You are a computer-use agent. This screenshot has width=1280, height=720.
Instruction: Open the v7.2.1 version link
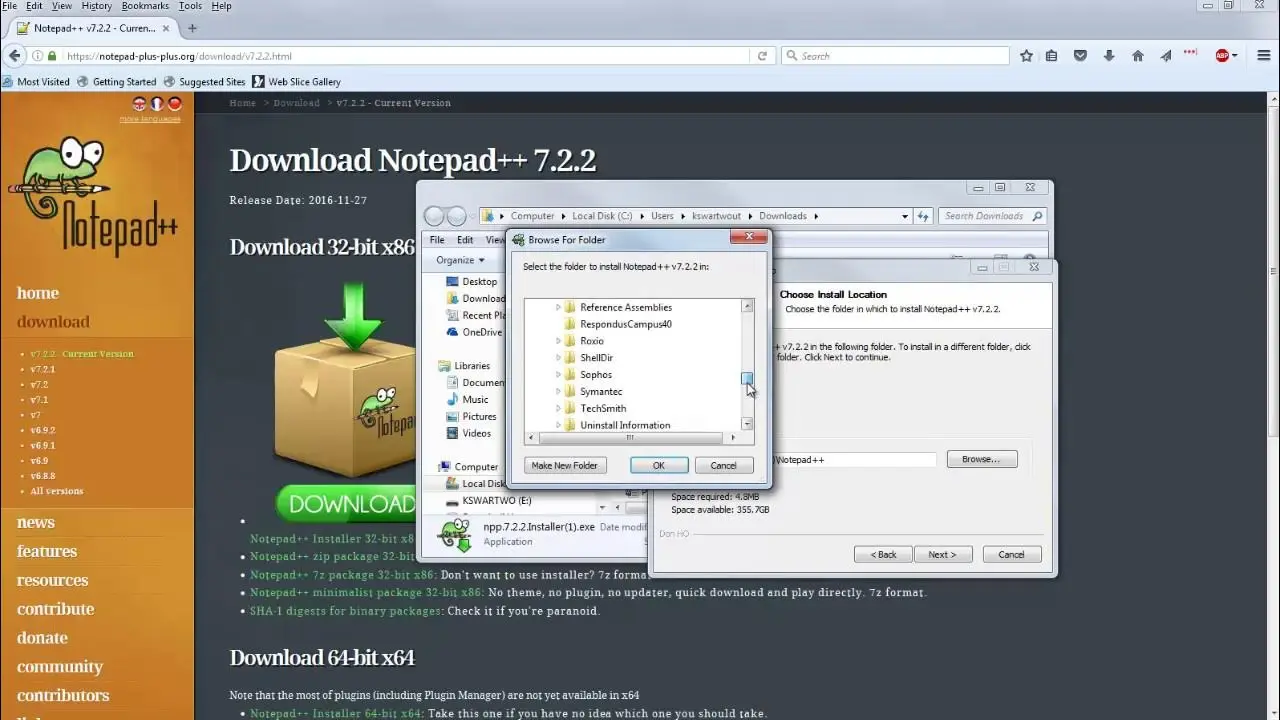click(43, 369)
